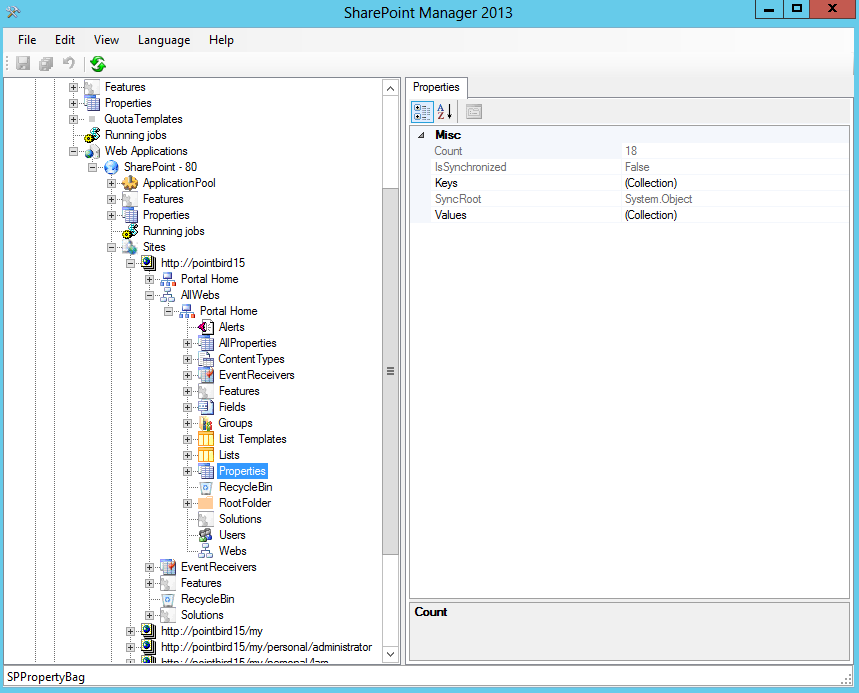The width and height of the screenshot is (859, 693).
Task: Select the Categorized view button in Properties
Action: click(423, 111)
